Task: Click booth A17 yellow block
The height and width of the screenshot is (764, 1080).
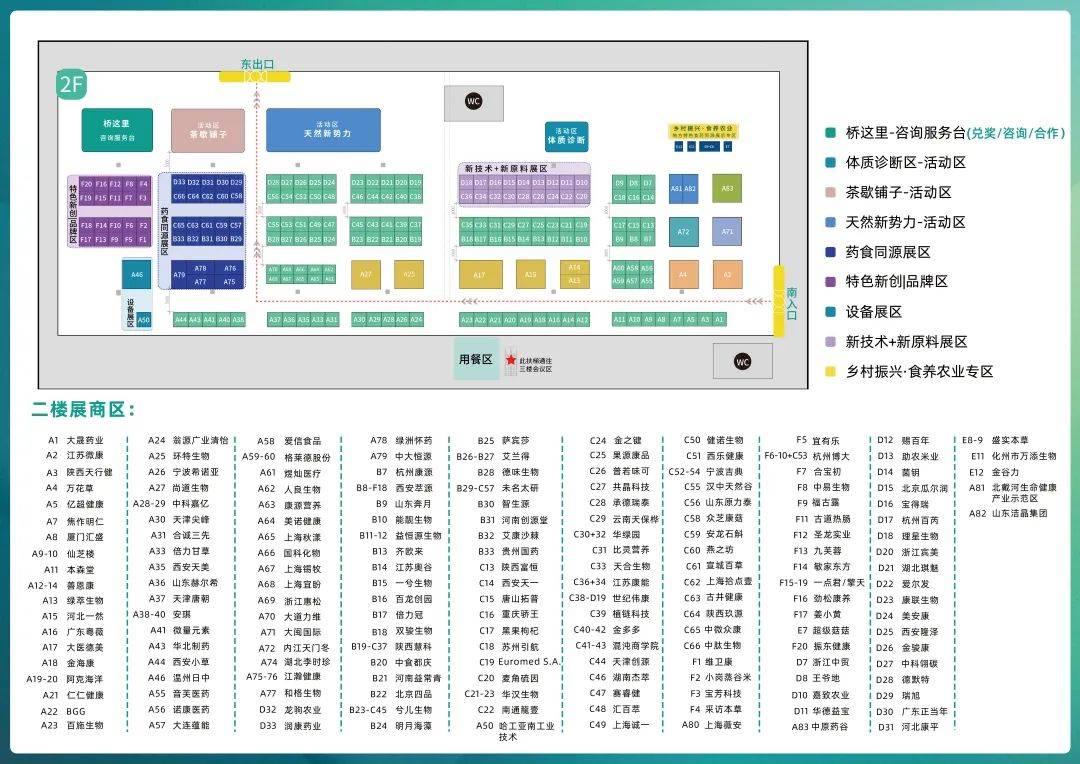Action: [480, 274]
